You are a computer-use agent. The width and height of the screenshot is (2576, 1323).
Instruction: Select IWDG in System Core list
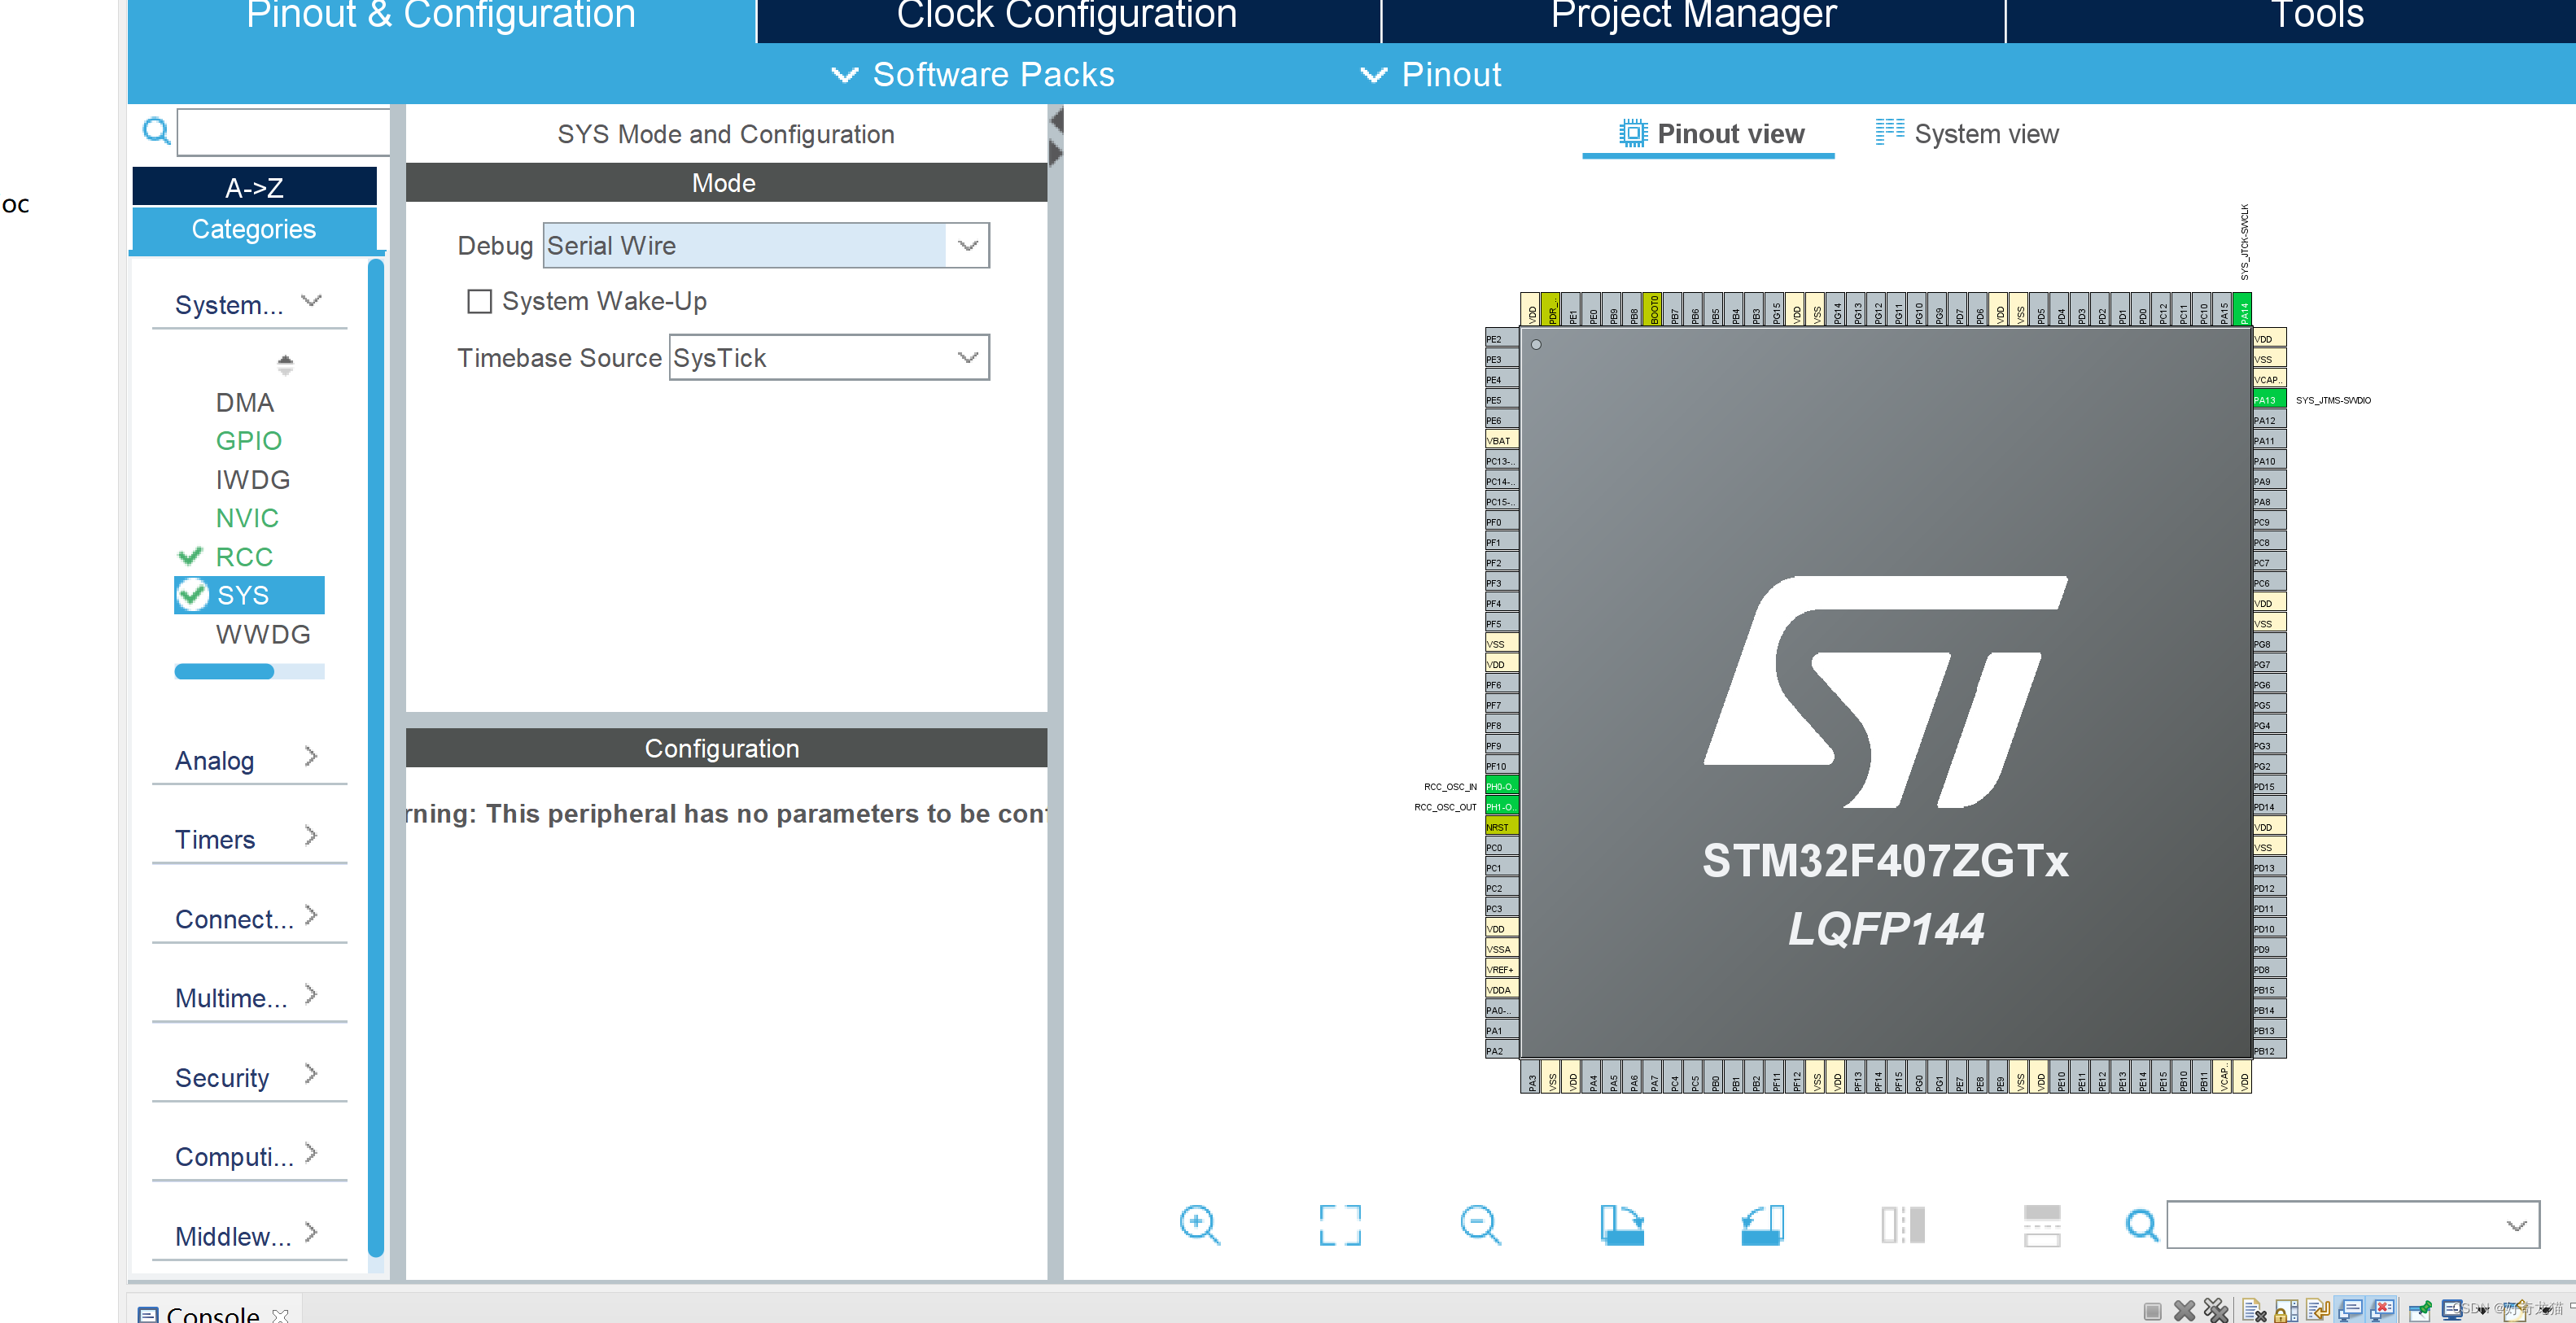click(253, 479)
